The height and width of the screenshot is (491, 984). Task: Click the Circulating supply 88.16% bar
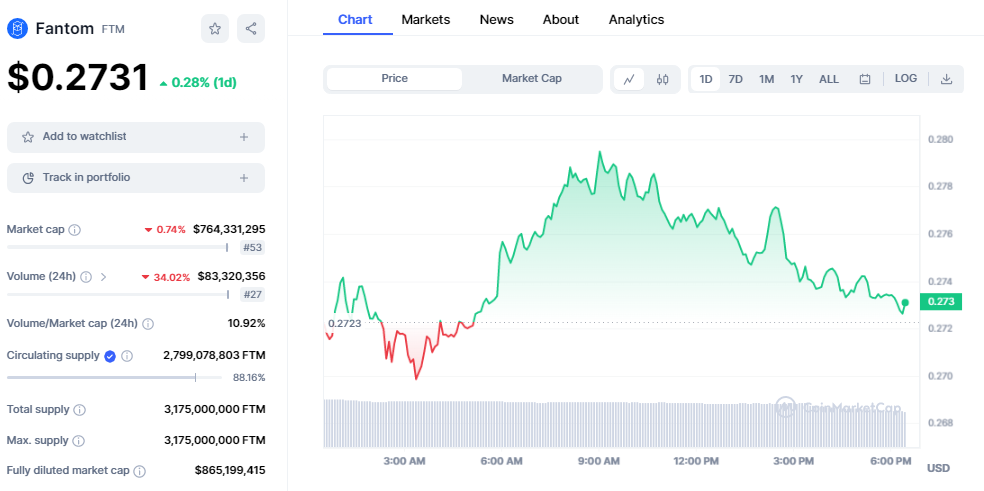pyautogui.click(x=114, y=377)
